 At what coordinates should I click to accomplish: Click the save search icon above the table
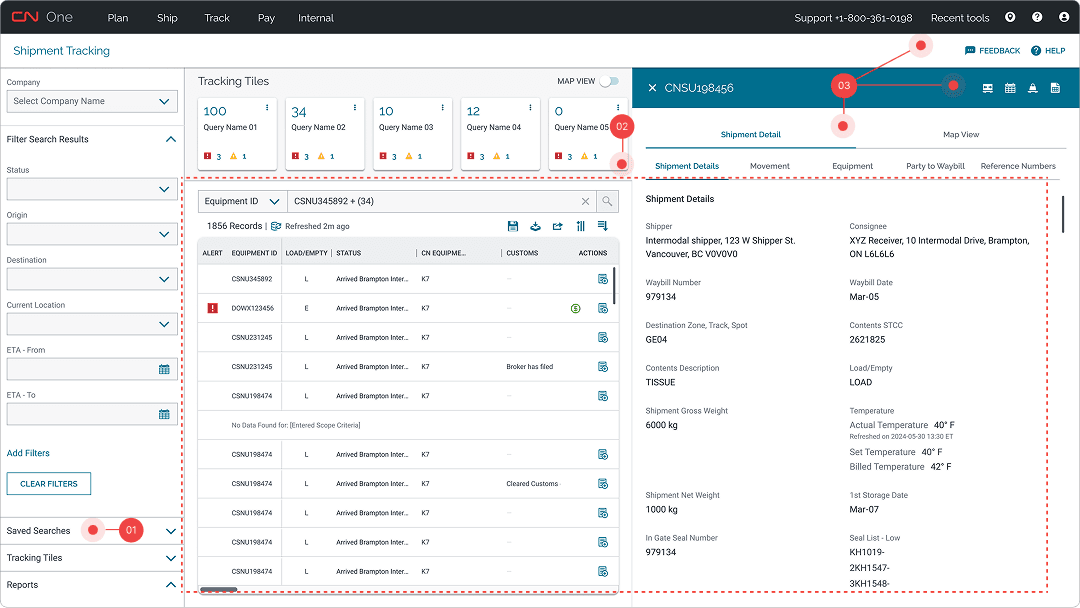[512, 226]
